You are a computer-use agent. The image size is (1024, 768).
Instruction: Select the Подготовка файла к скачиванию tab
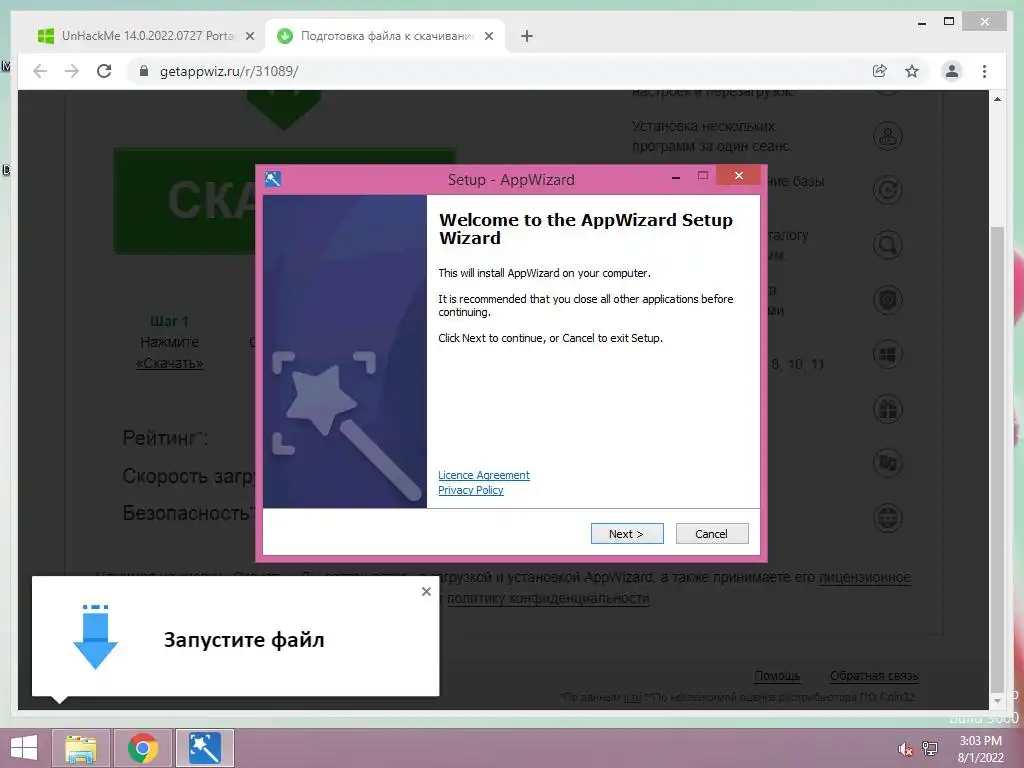[385, 36]
